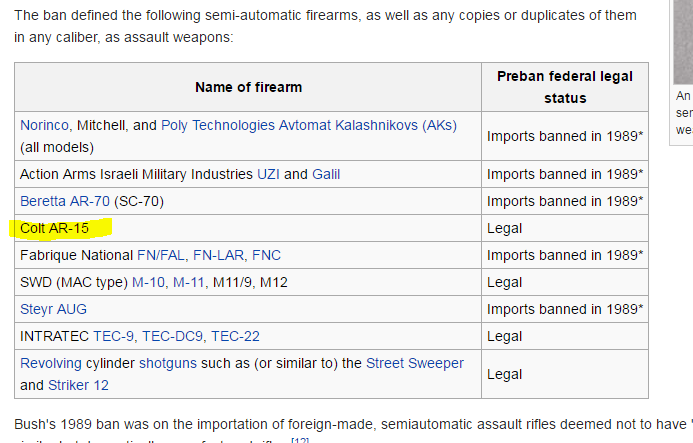Viewport: 693px width, 443px height.
Task: Click the FNC link
Action: (267, 255)
